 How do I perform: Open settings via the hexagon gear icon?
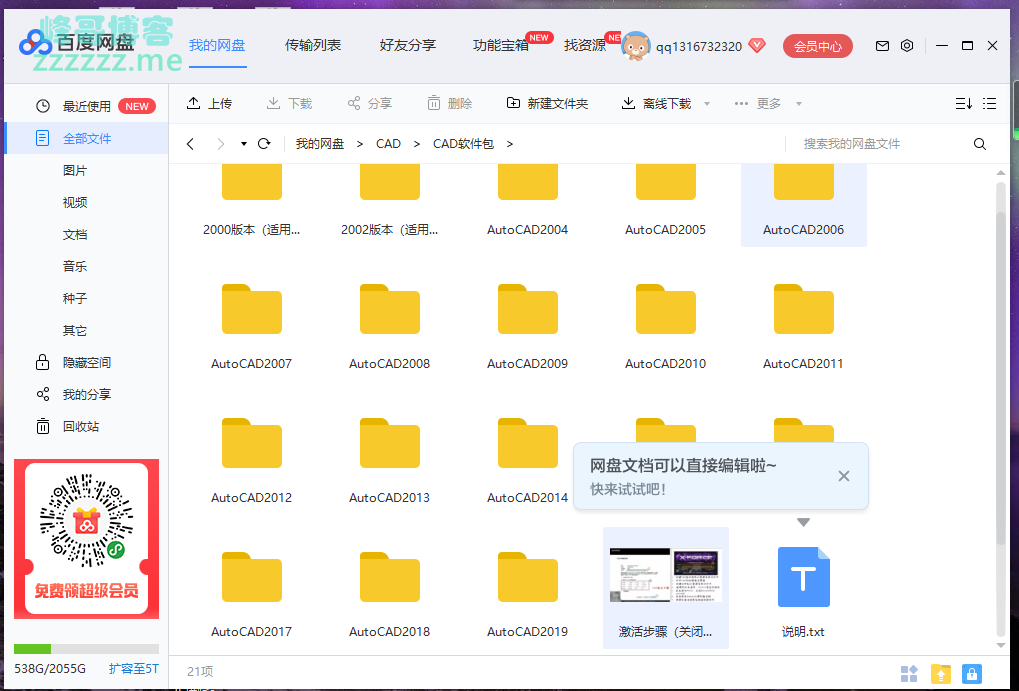(x=907, y=46)
